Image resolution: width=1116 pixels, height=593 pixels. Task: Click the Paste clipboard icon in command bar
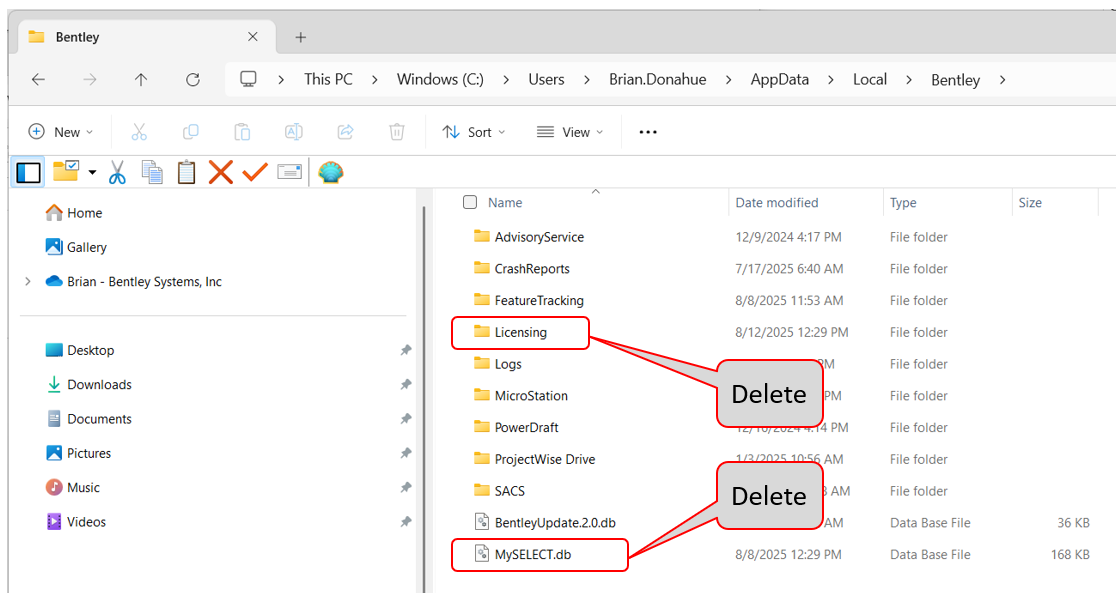click(242, 132)
